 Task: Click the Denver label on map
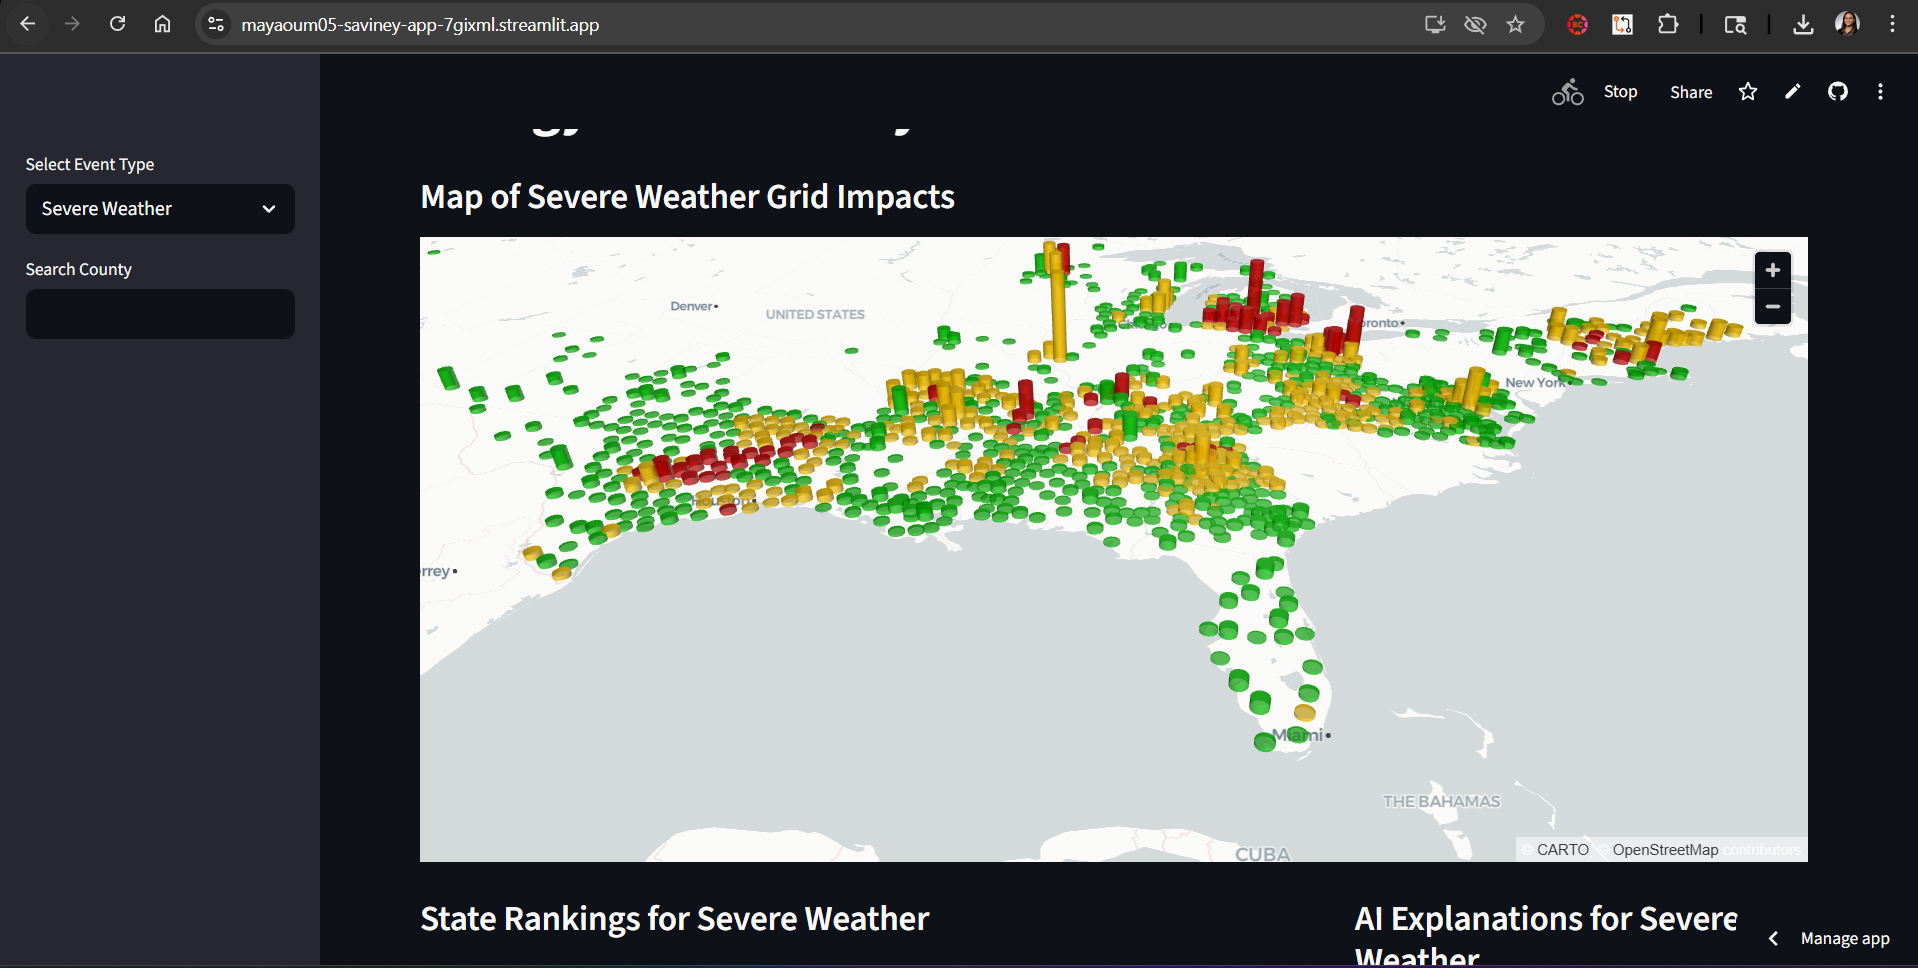pyautogui.click(x=692, y=306)
